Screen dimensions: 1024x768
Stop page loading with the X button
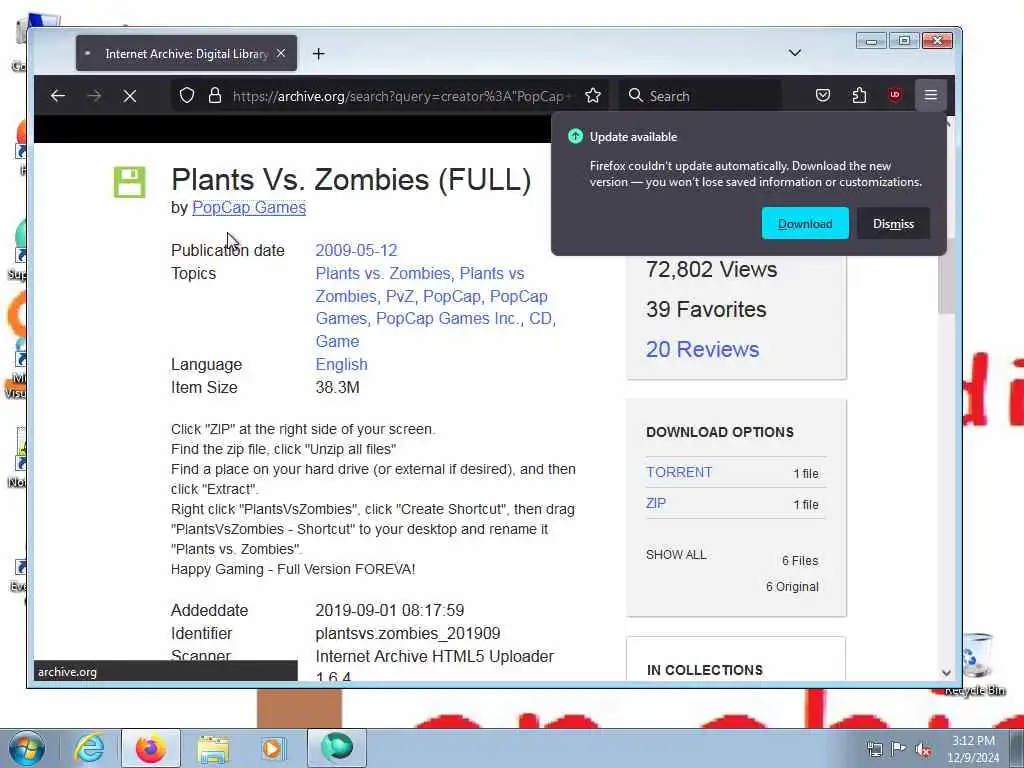130,96
